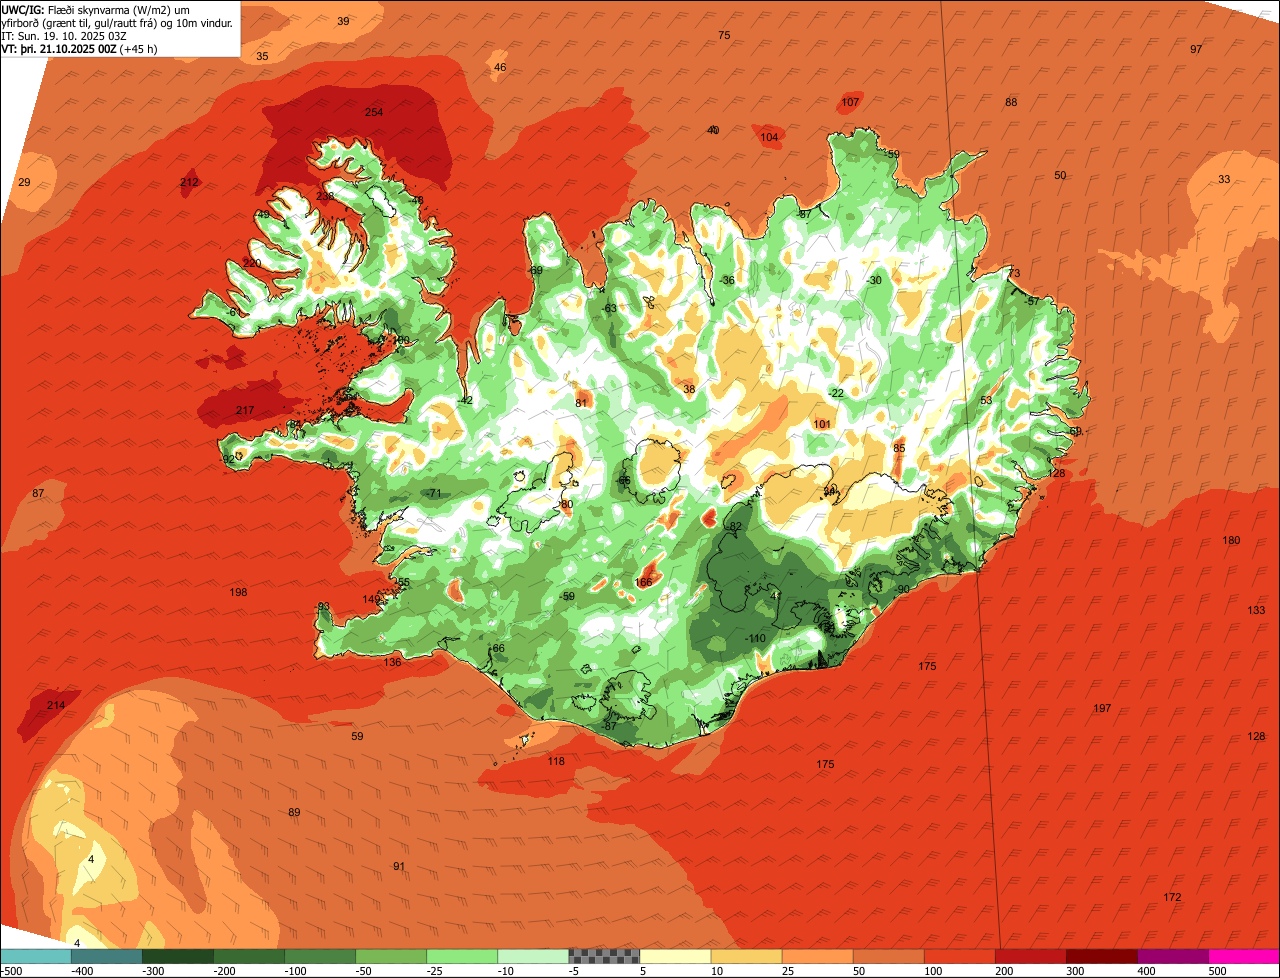Click the '-500' legend label
1280x978 pixels.
[11, 971]
